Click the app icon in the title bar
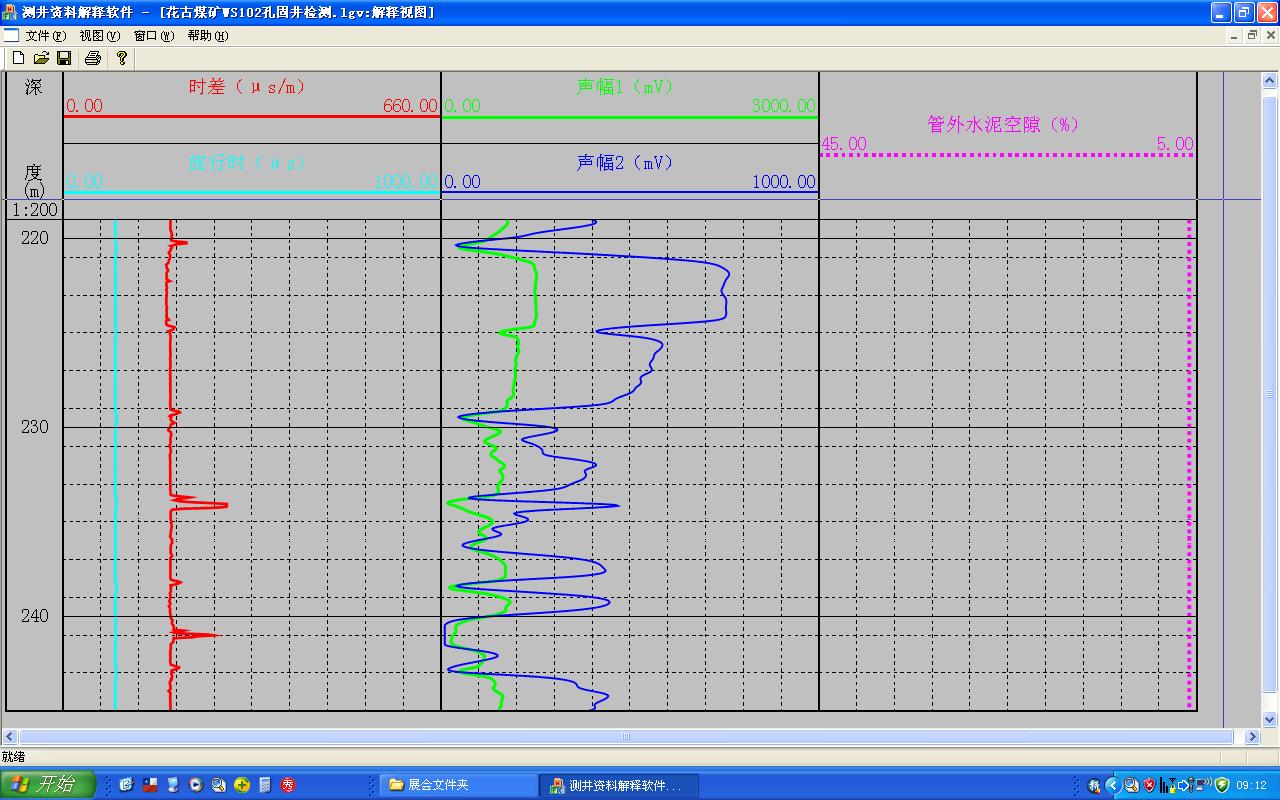 tap(10, 12)
